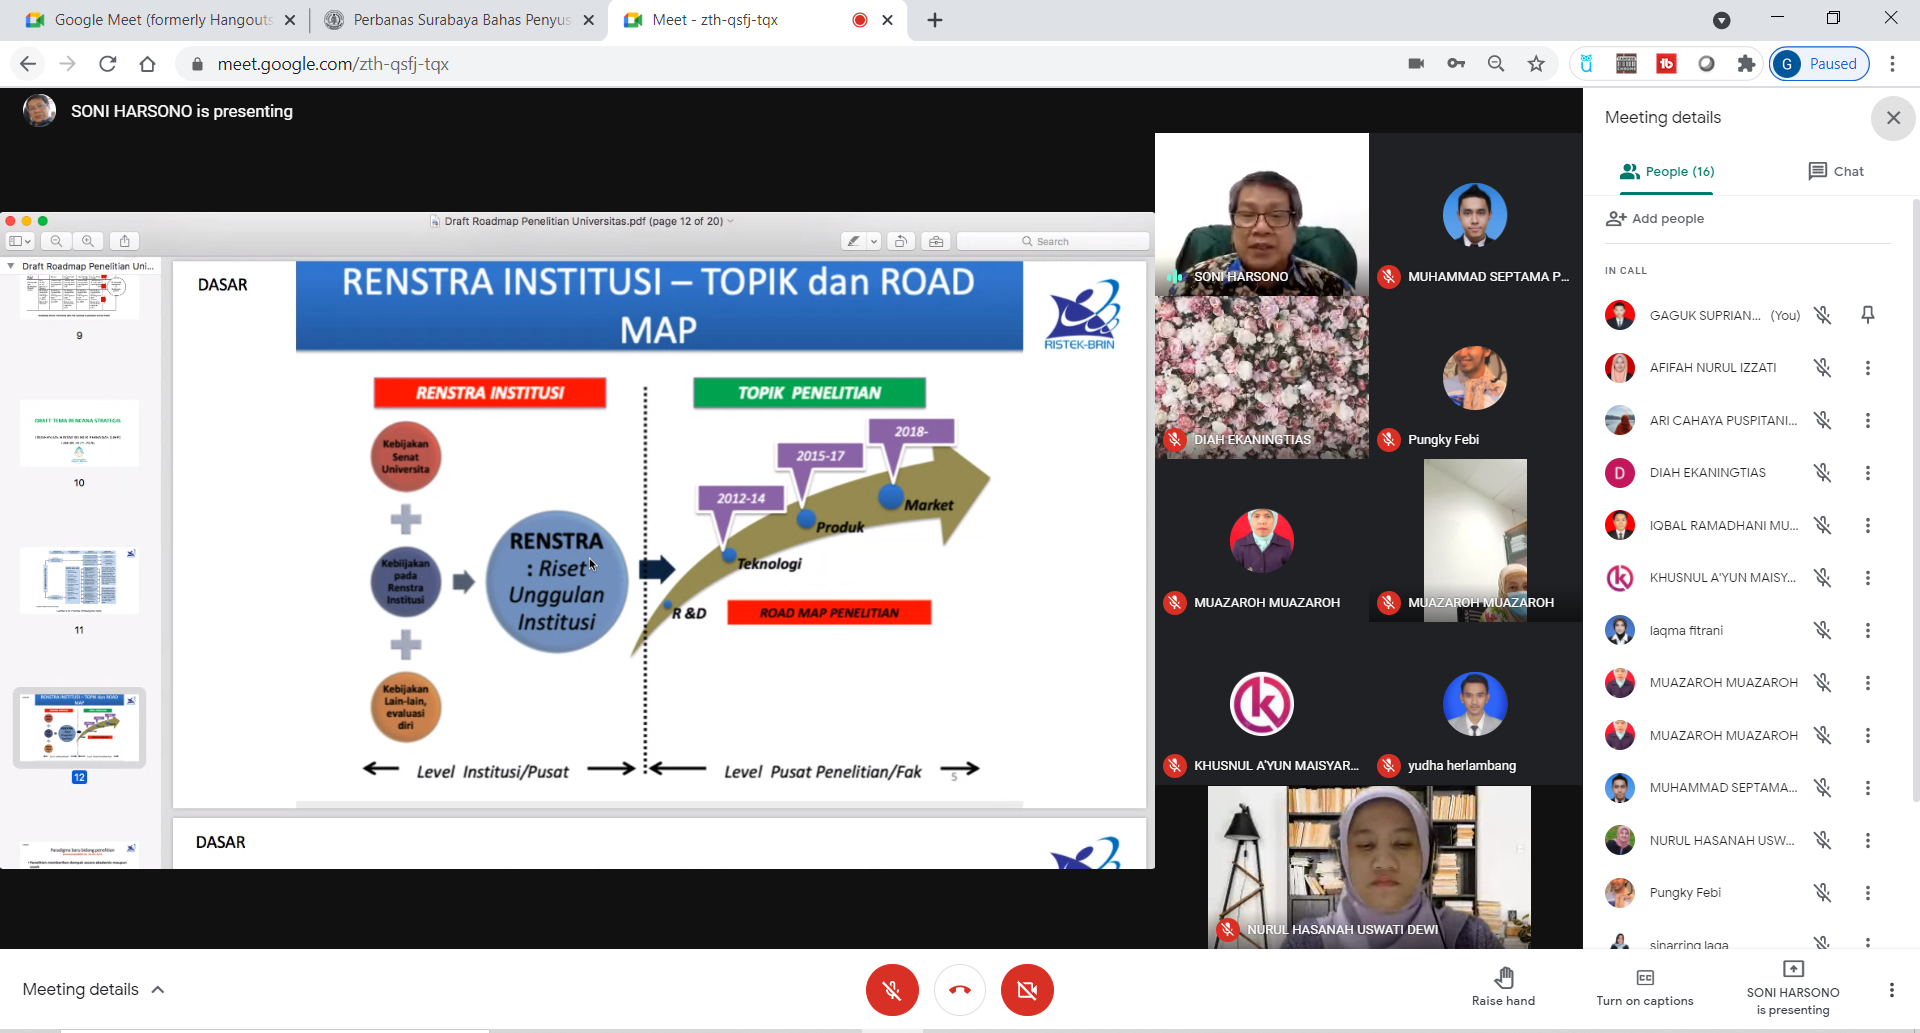
Task: Click Add people link
Action: (1656, 219)
